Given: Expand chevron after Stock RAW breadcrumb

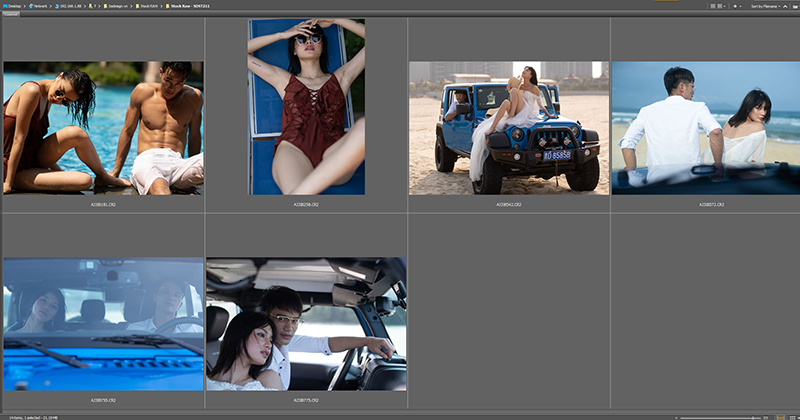Looking at the screenshot, I should tap(162, 6).
